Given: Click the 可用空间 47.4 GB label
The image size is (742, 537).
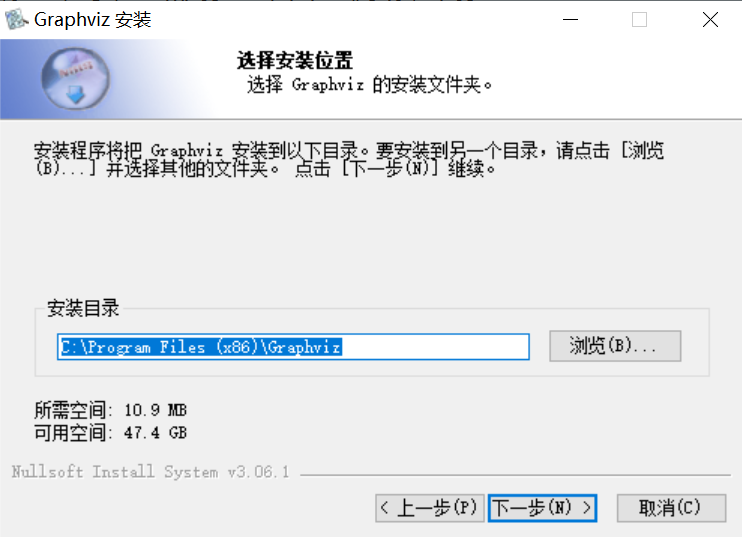Looking at the screenshot, I should point(110,432).
